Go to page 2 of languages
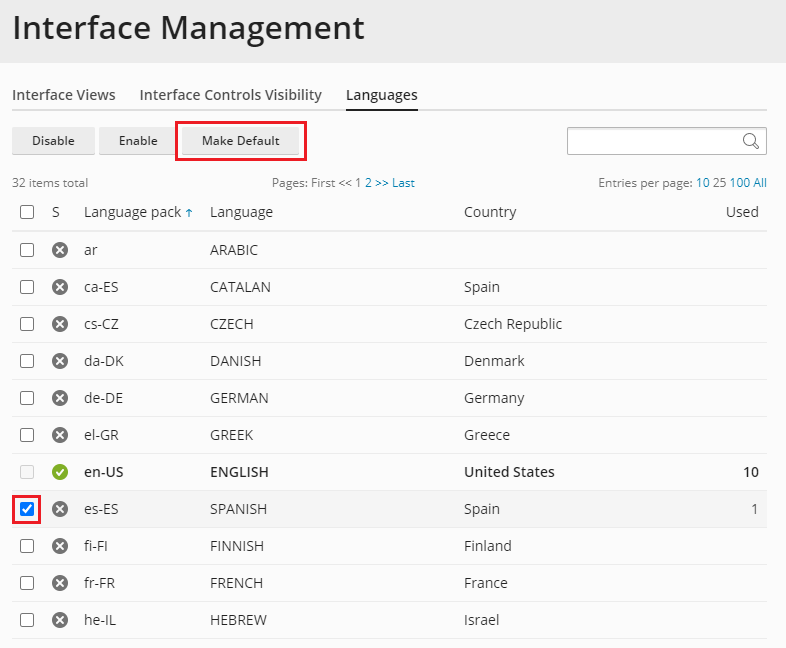Screen dimensions: 786x648 [368, 183]
